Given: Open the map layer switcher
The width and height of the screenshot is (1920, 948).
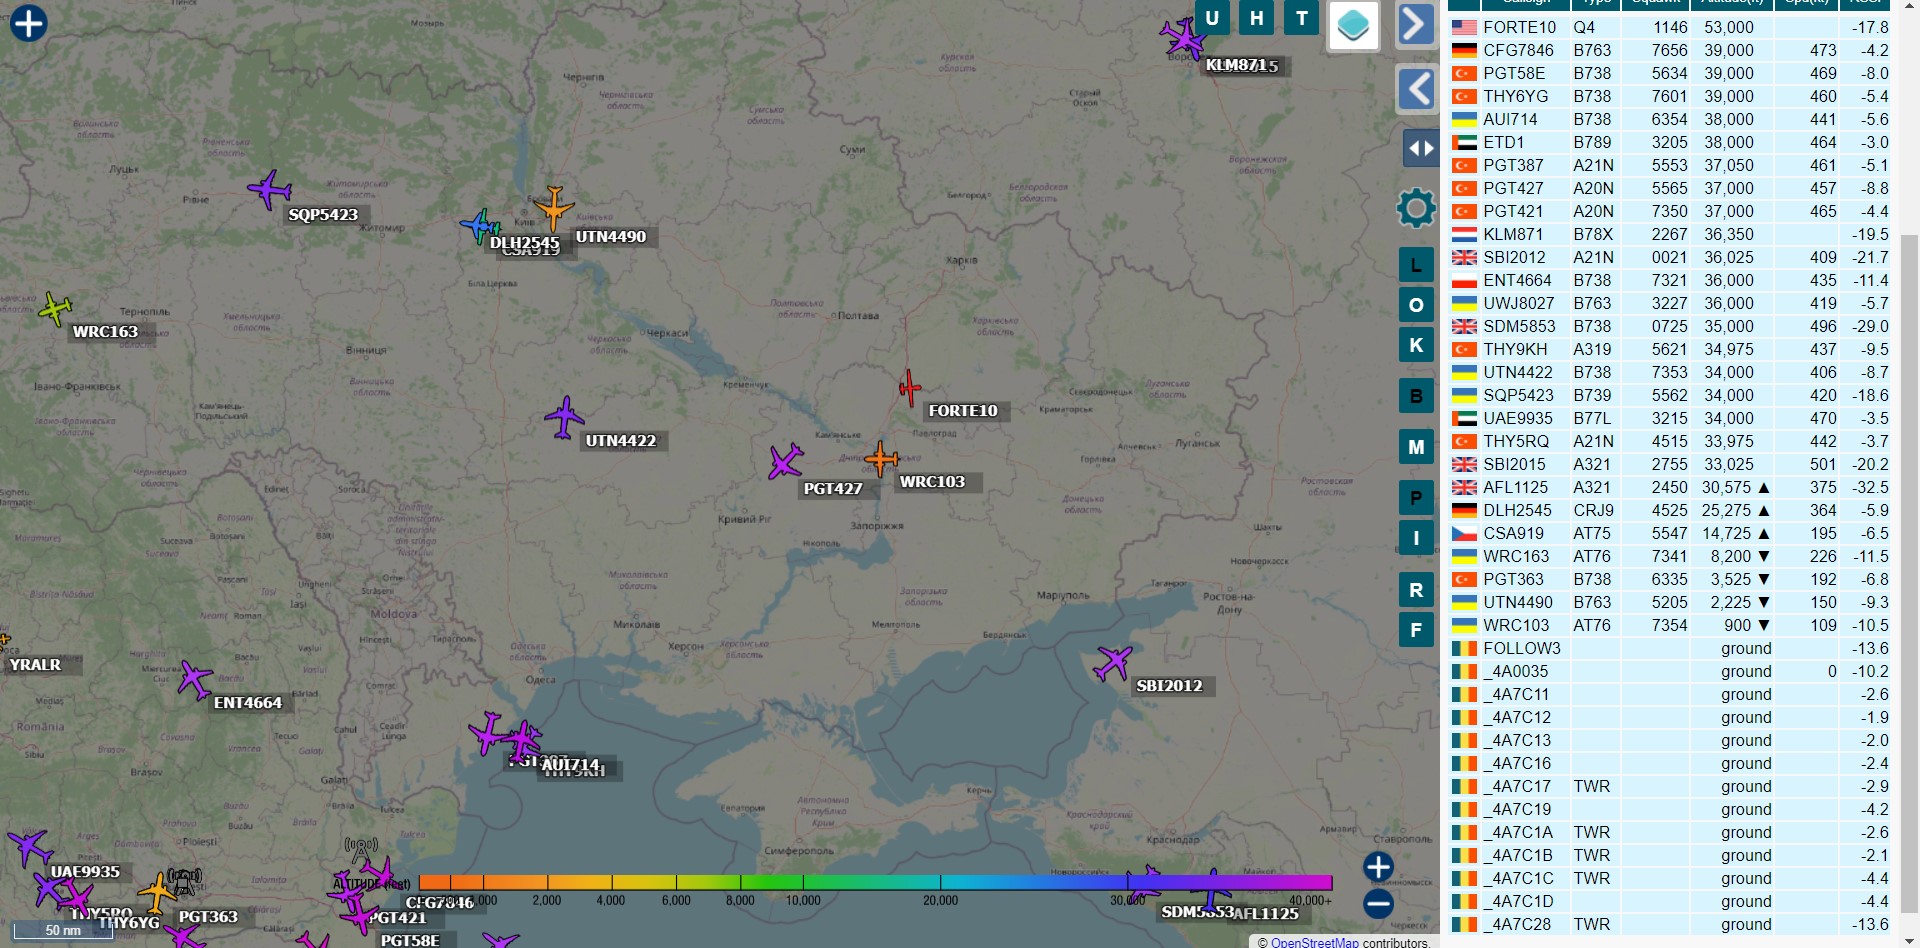Looking at the screenshot, I should [1353, 25].
